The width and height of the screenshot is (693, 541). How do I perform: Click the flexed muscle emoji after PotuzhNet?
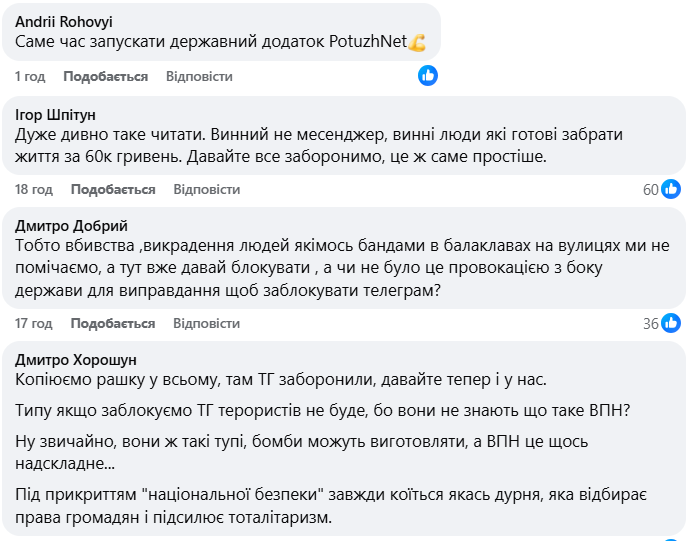(417, 43)
